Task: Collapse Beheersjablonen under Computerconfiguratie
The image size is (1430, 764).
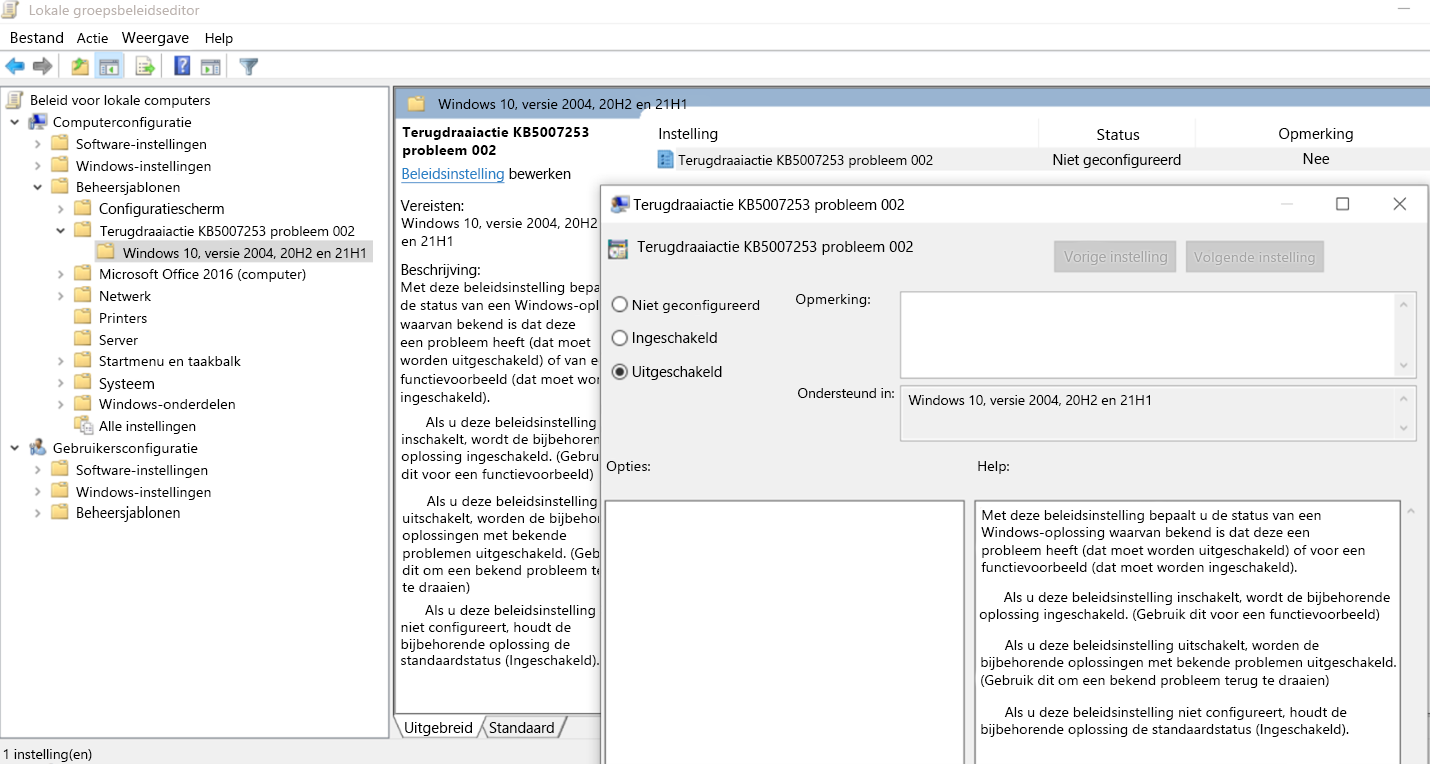Action: (x=38, y=187)
